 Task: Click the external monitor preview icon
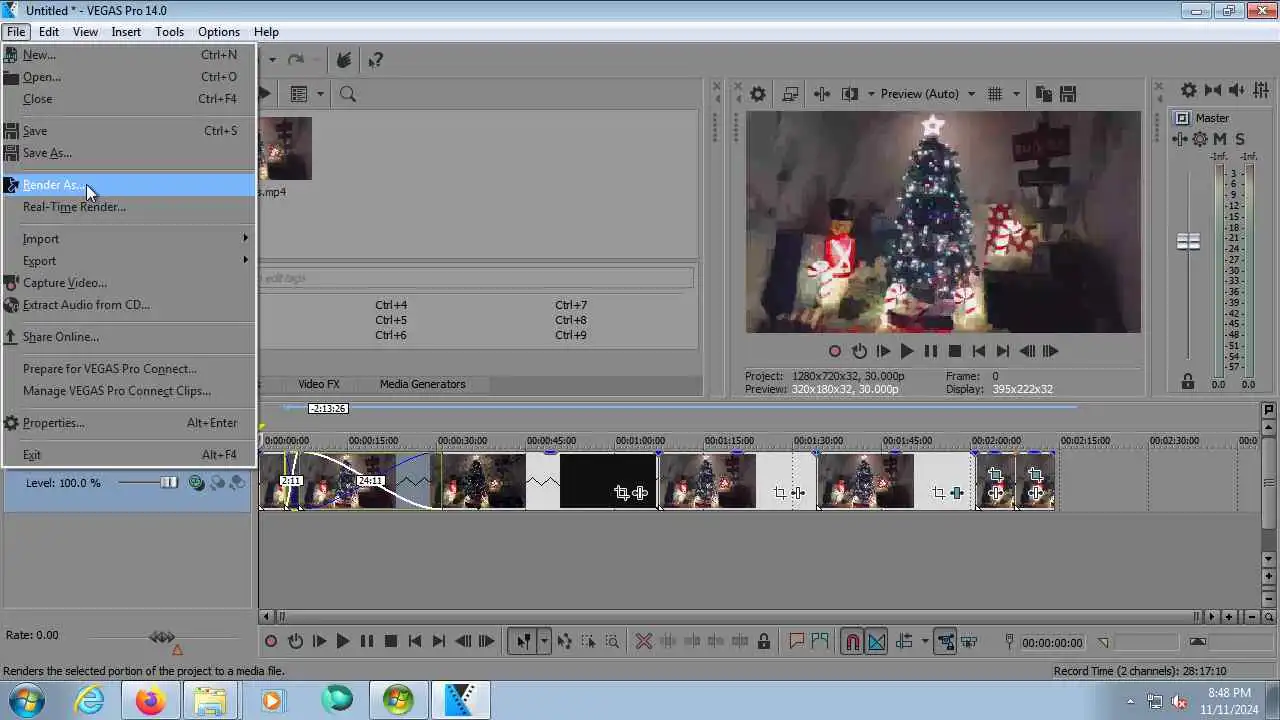pyautogui.click(x=790, y=94)
